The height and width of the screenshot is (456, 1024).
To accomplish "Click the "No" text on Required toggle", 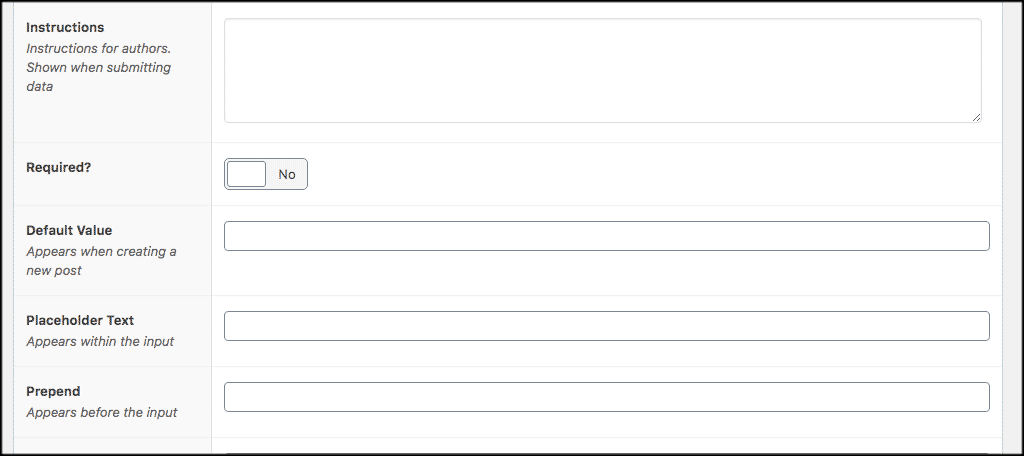I will click(287, 174).
